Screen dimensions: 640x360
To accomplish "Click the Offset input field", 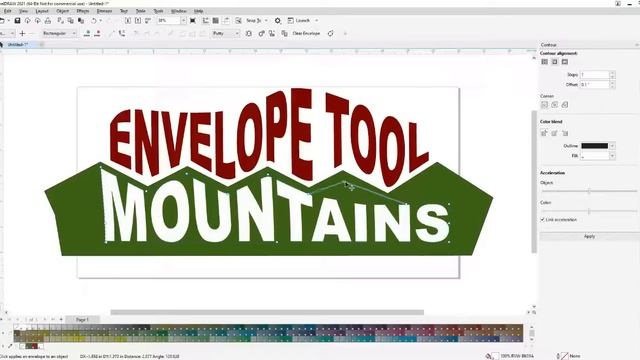I will (595, 84).
